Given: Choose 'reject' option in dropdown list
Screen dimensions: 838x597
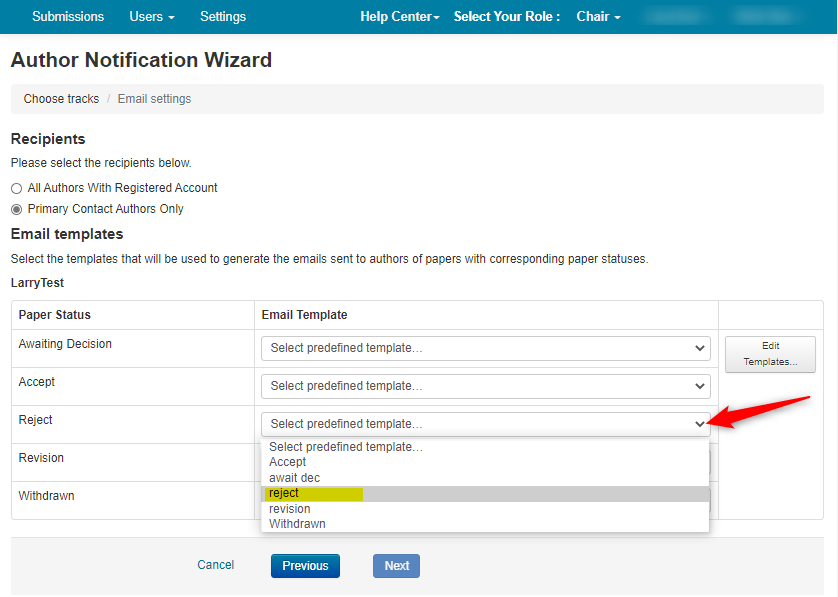Looking at the screenshot, I should point(284,493).
